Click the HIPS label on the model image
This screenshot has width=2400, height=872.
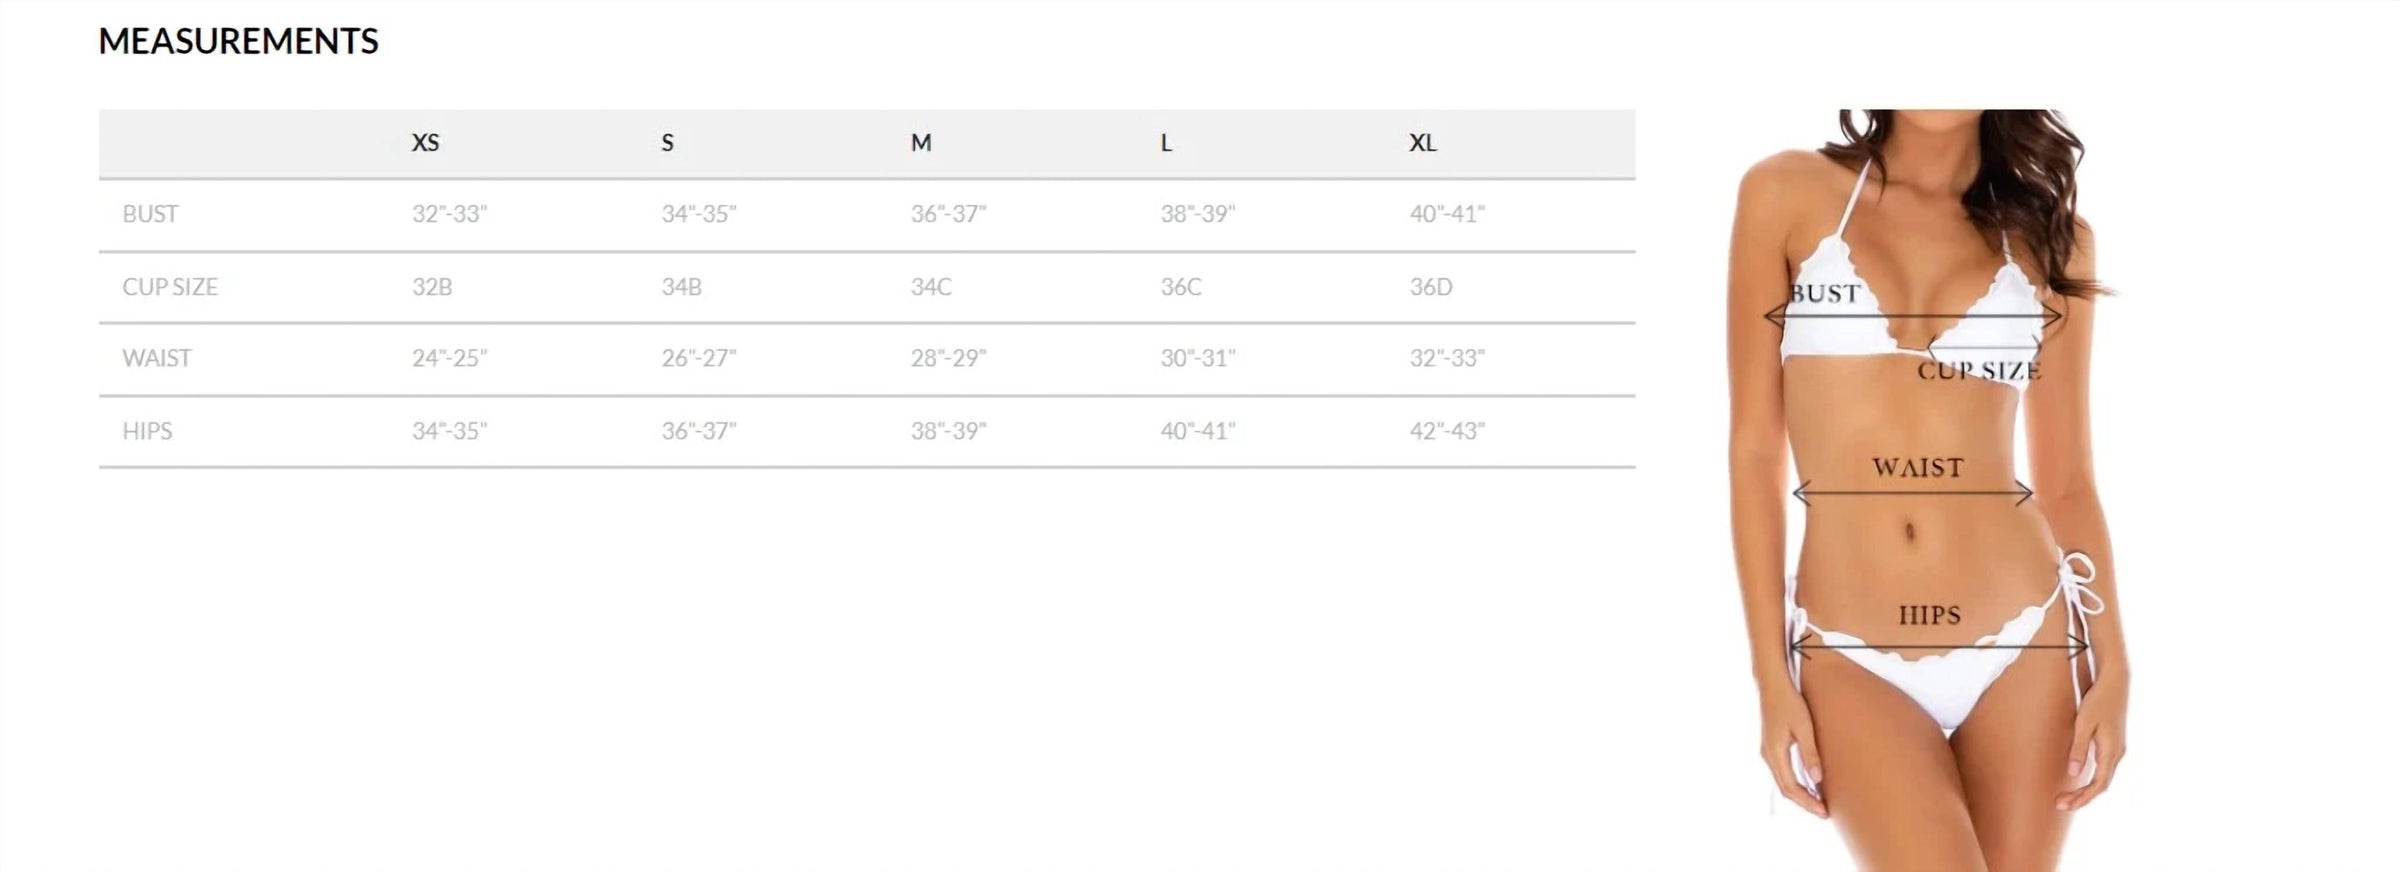(x=1929, y=615)
